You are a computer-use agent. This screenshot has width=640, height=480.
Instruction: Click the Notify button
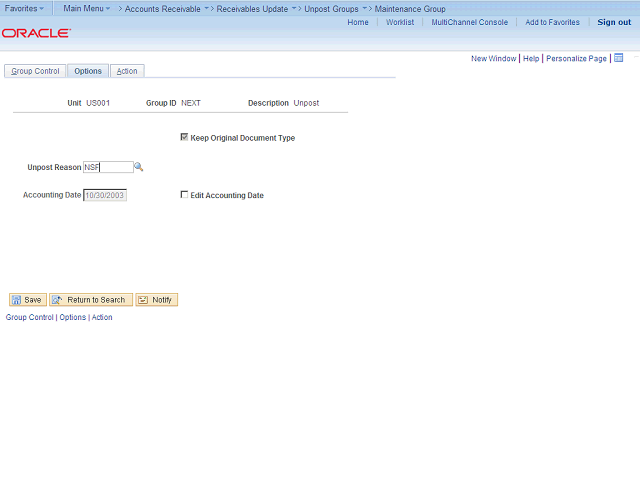(x=157, y=300)
